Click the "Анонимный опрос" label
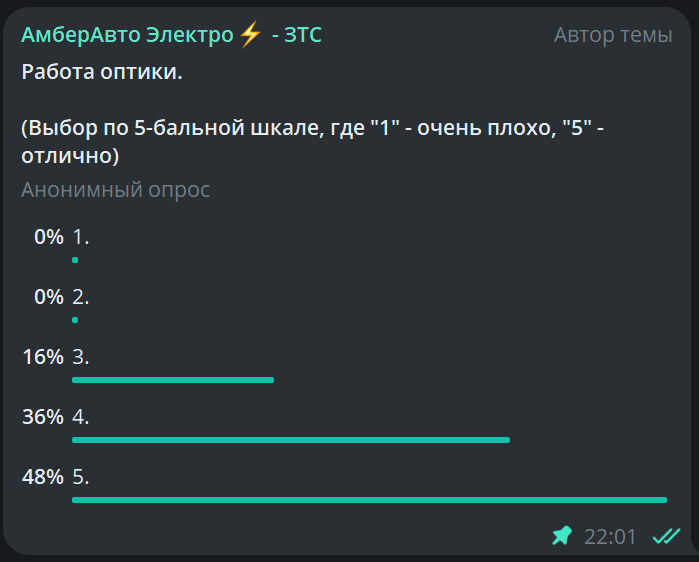This screenshot has width=699, height=562. click(115, 190)
